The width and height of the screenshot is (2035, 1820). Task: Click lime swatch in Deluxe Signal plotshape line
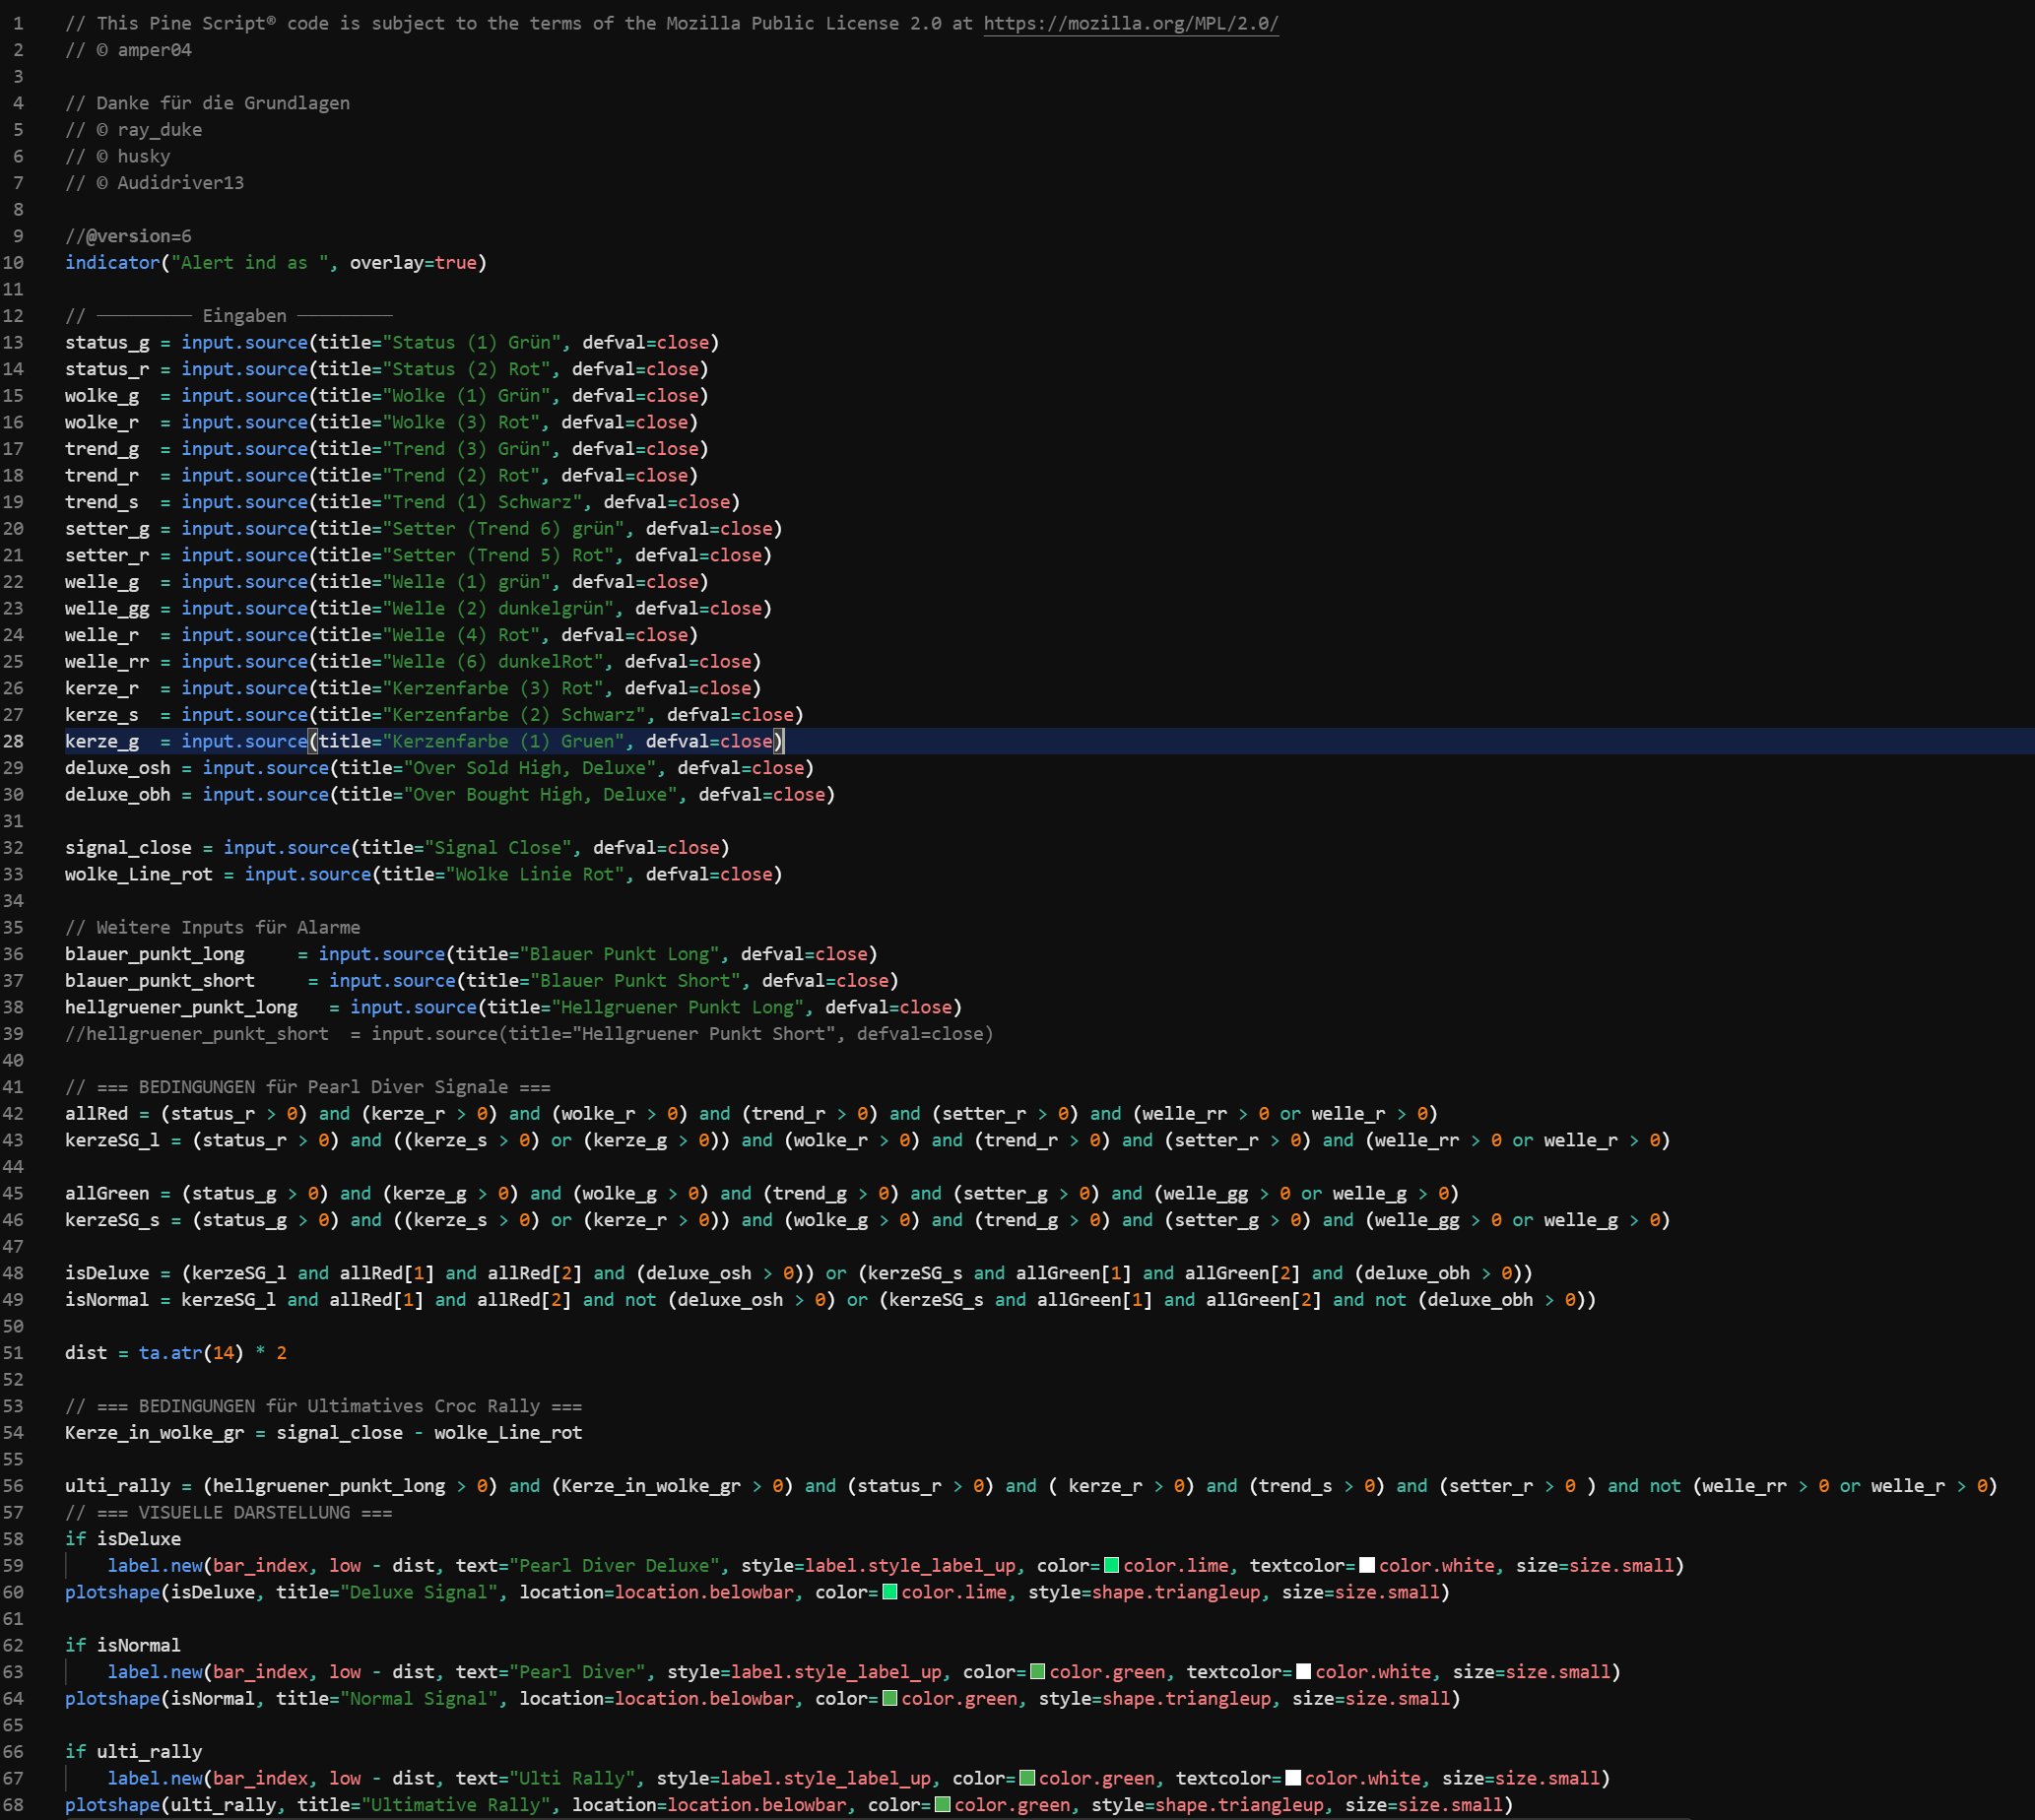tap(889, 1592)
